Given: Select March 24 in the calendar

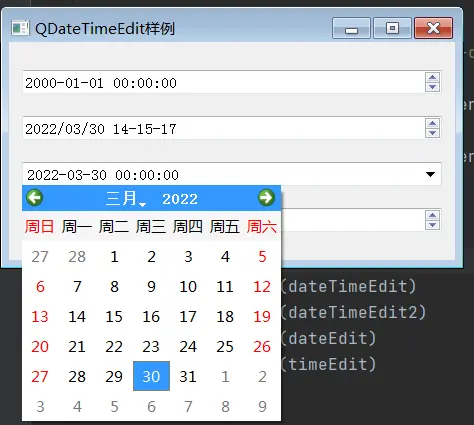Looking at the screenshot, I should 188,347.
